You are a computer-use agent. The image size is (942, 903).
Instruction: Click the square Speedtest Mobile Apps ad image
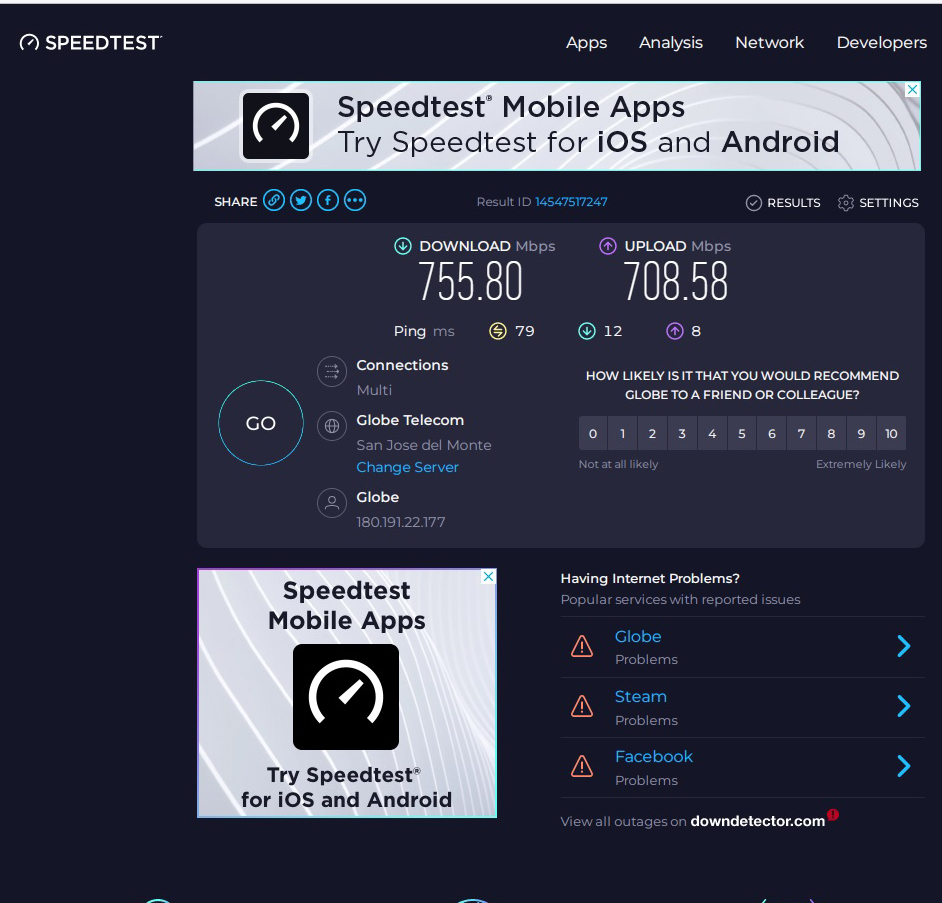click(x=347, y=693)
